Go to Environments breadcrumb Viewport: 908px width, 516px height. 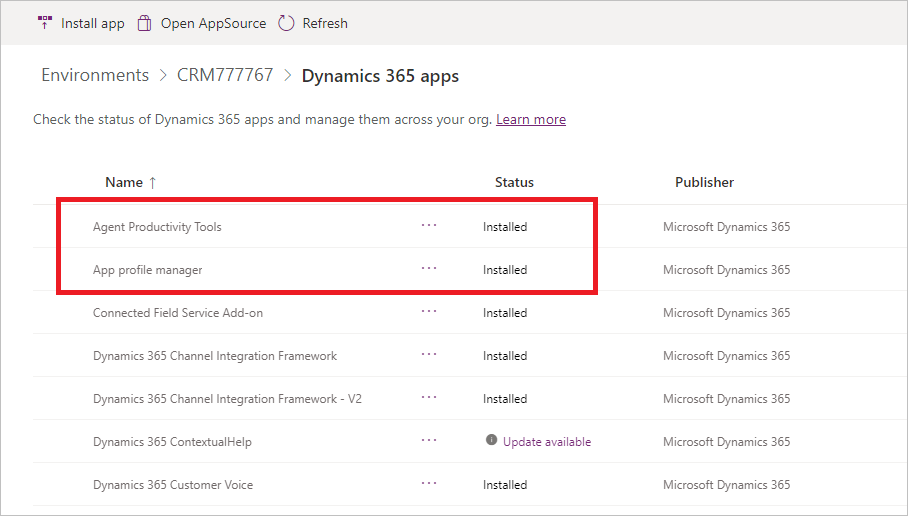tap(95, 75)
